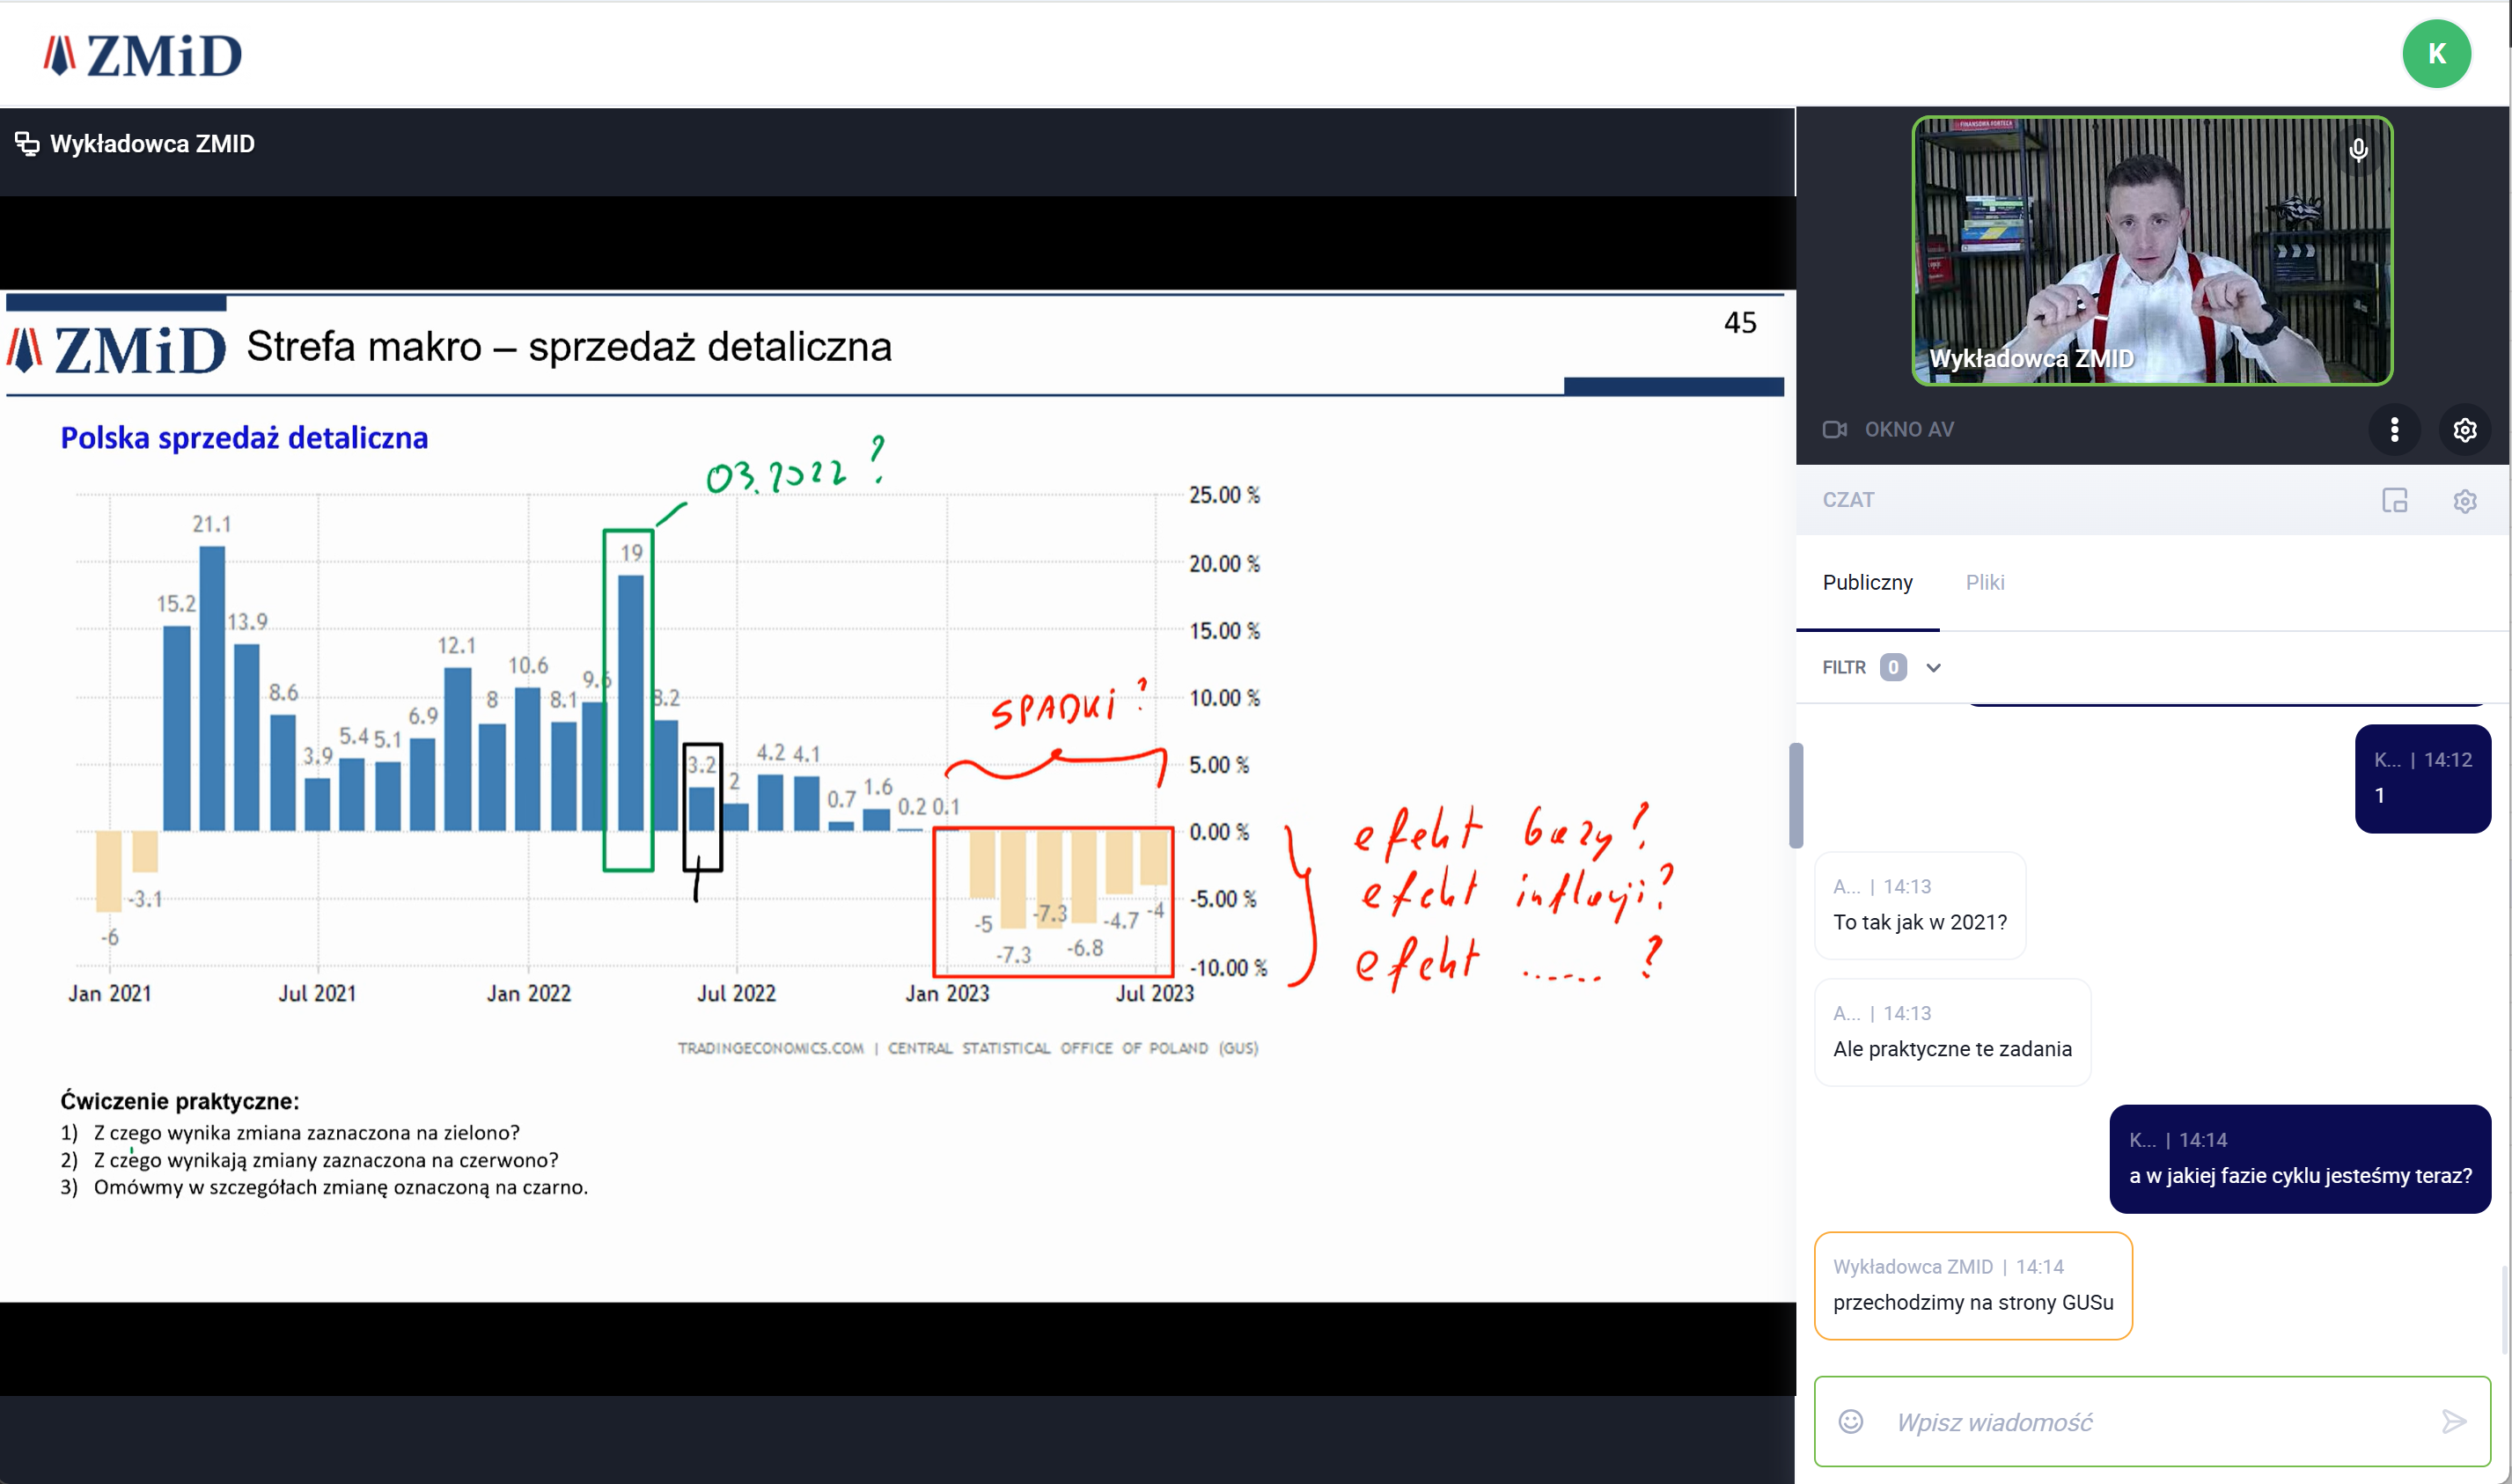Click the chat scrollbar handle
The image size is (2512, 1484).
pyautogui.click(x=1796, y=795)
